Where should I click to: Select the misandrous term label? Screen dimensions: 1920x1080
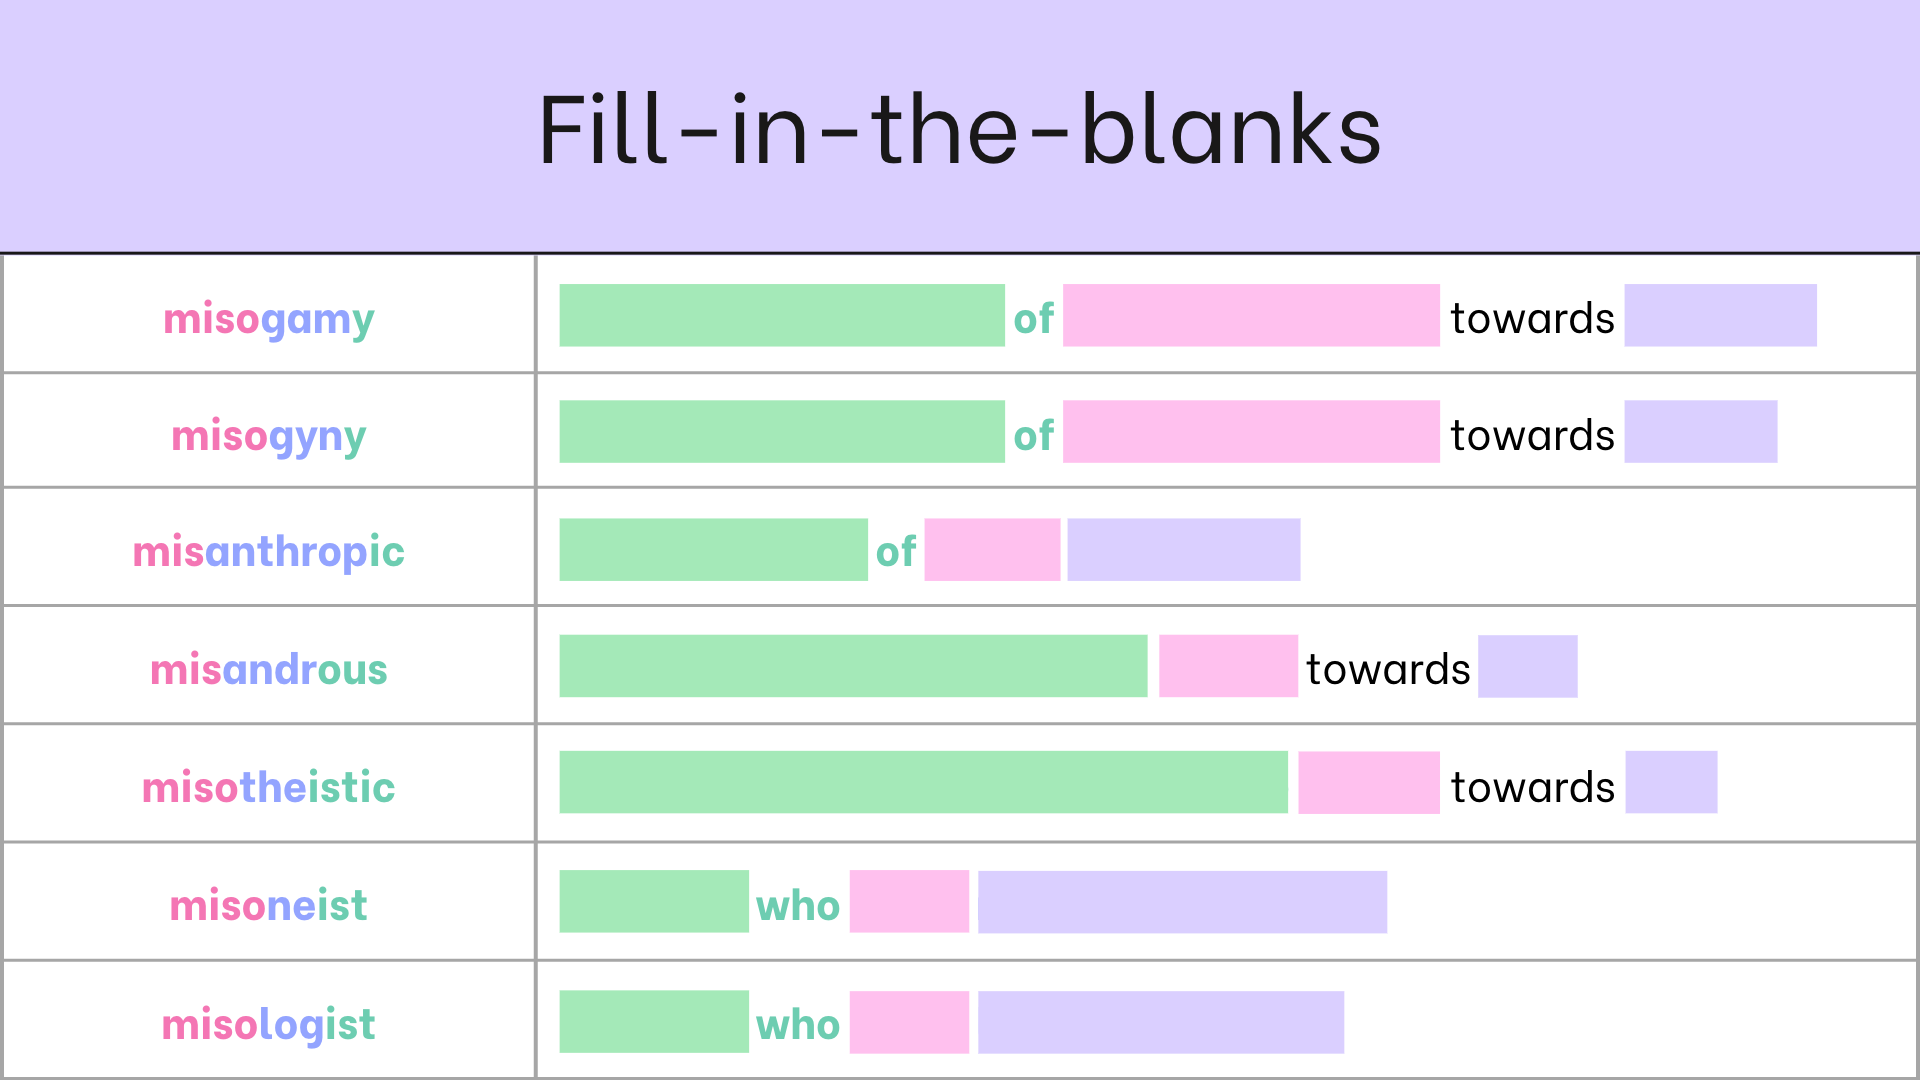click(268, 669)
